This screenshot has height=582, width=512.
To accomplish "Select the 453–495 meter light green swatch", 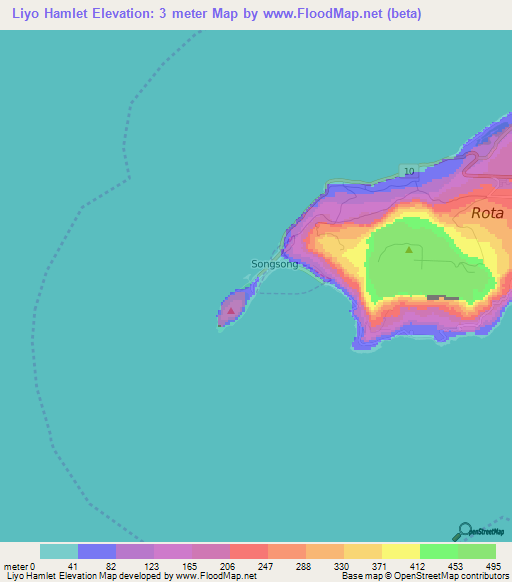I will pos(477,551).
